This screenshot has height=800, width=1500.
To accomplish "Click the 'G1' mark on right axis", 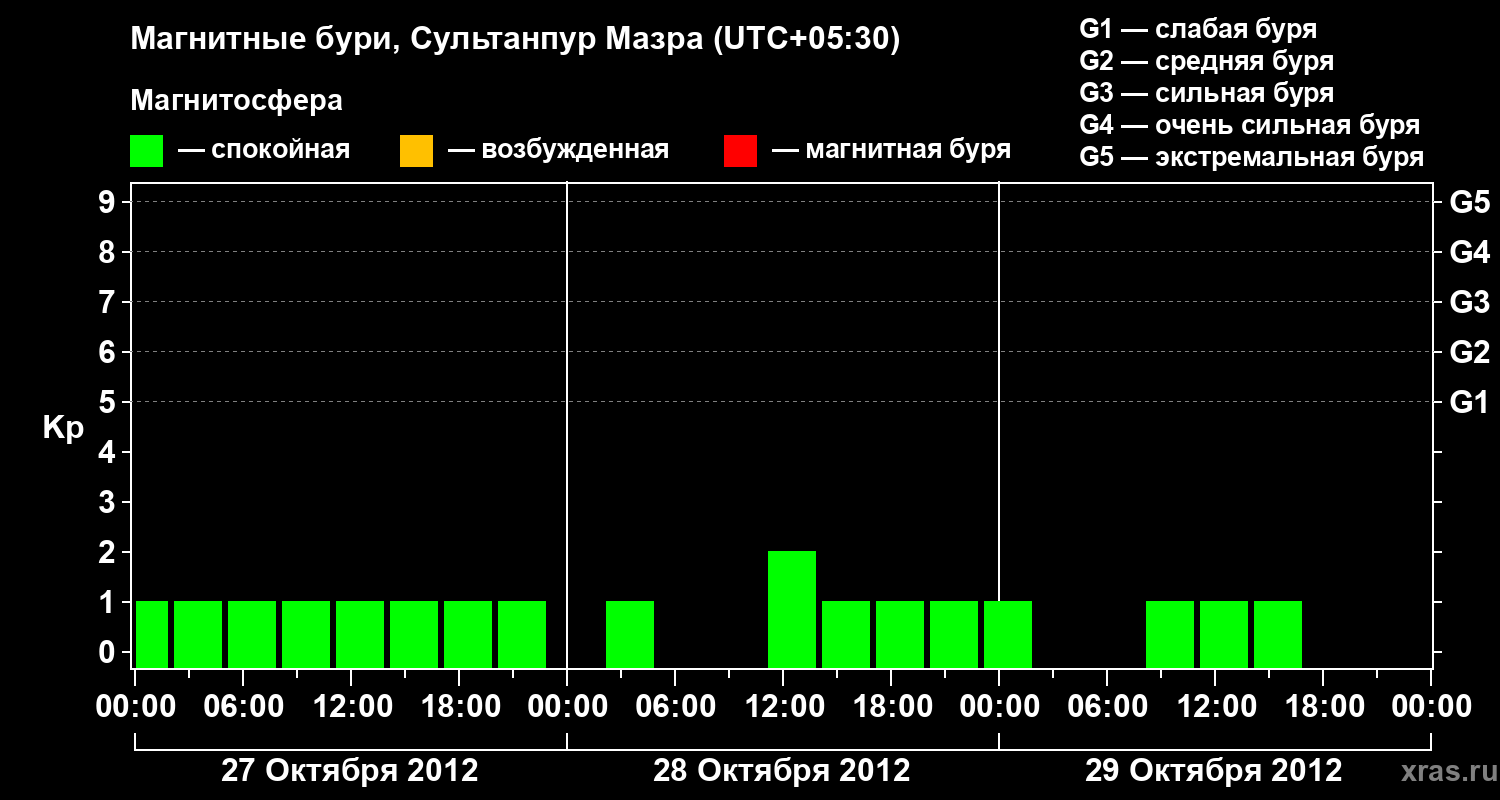I will [x=1469, y=402].
